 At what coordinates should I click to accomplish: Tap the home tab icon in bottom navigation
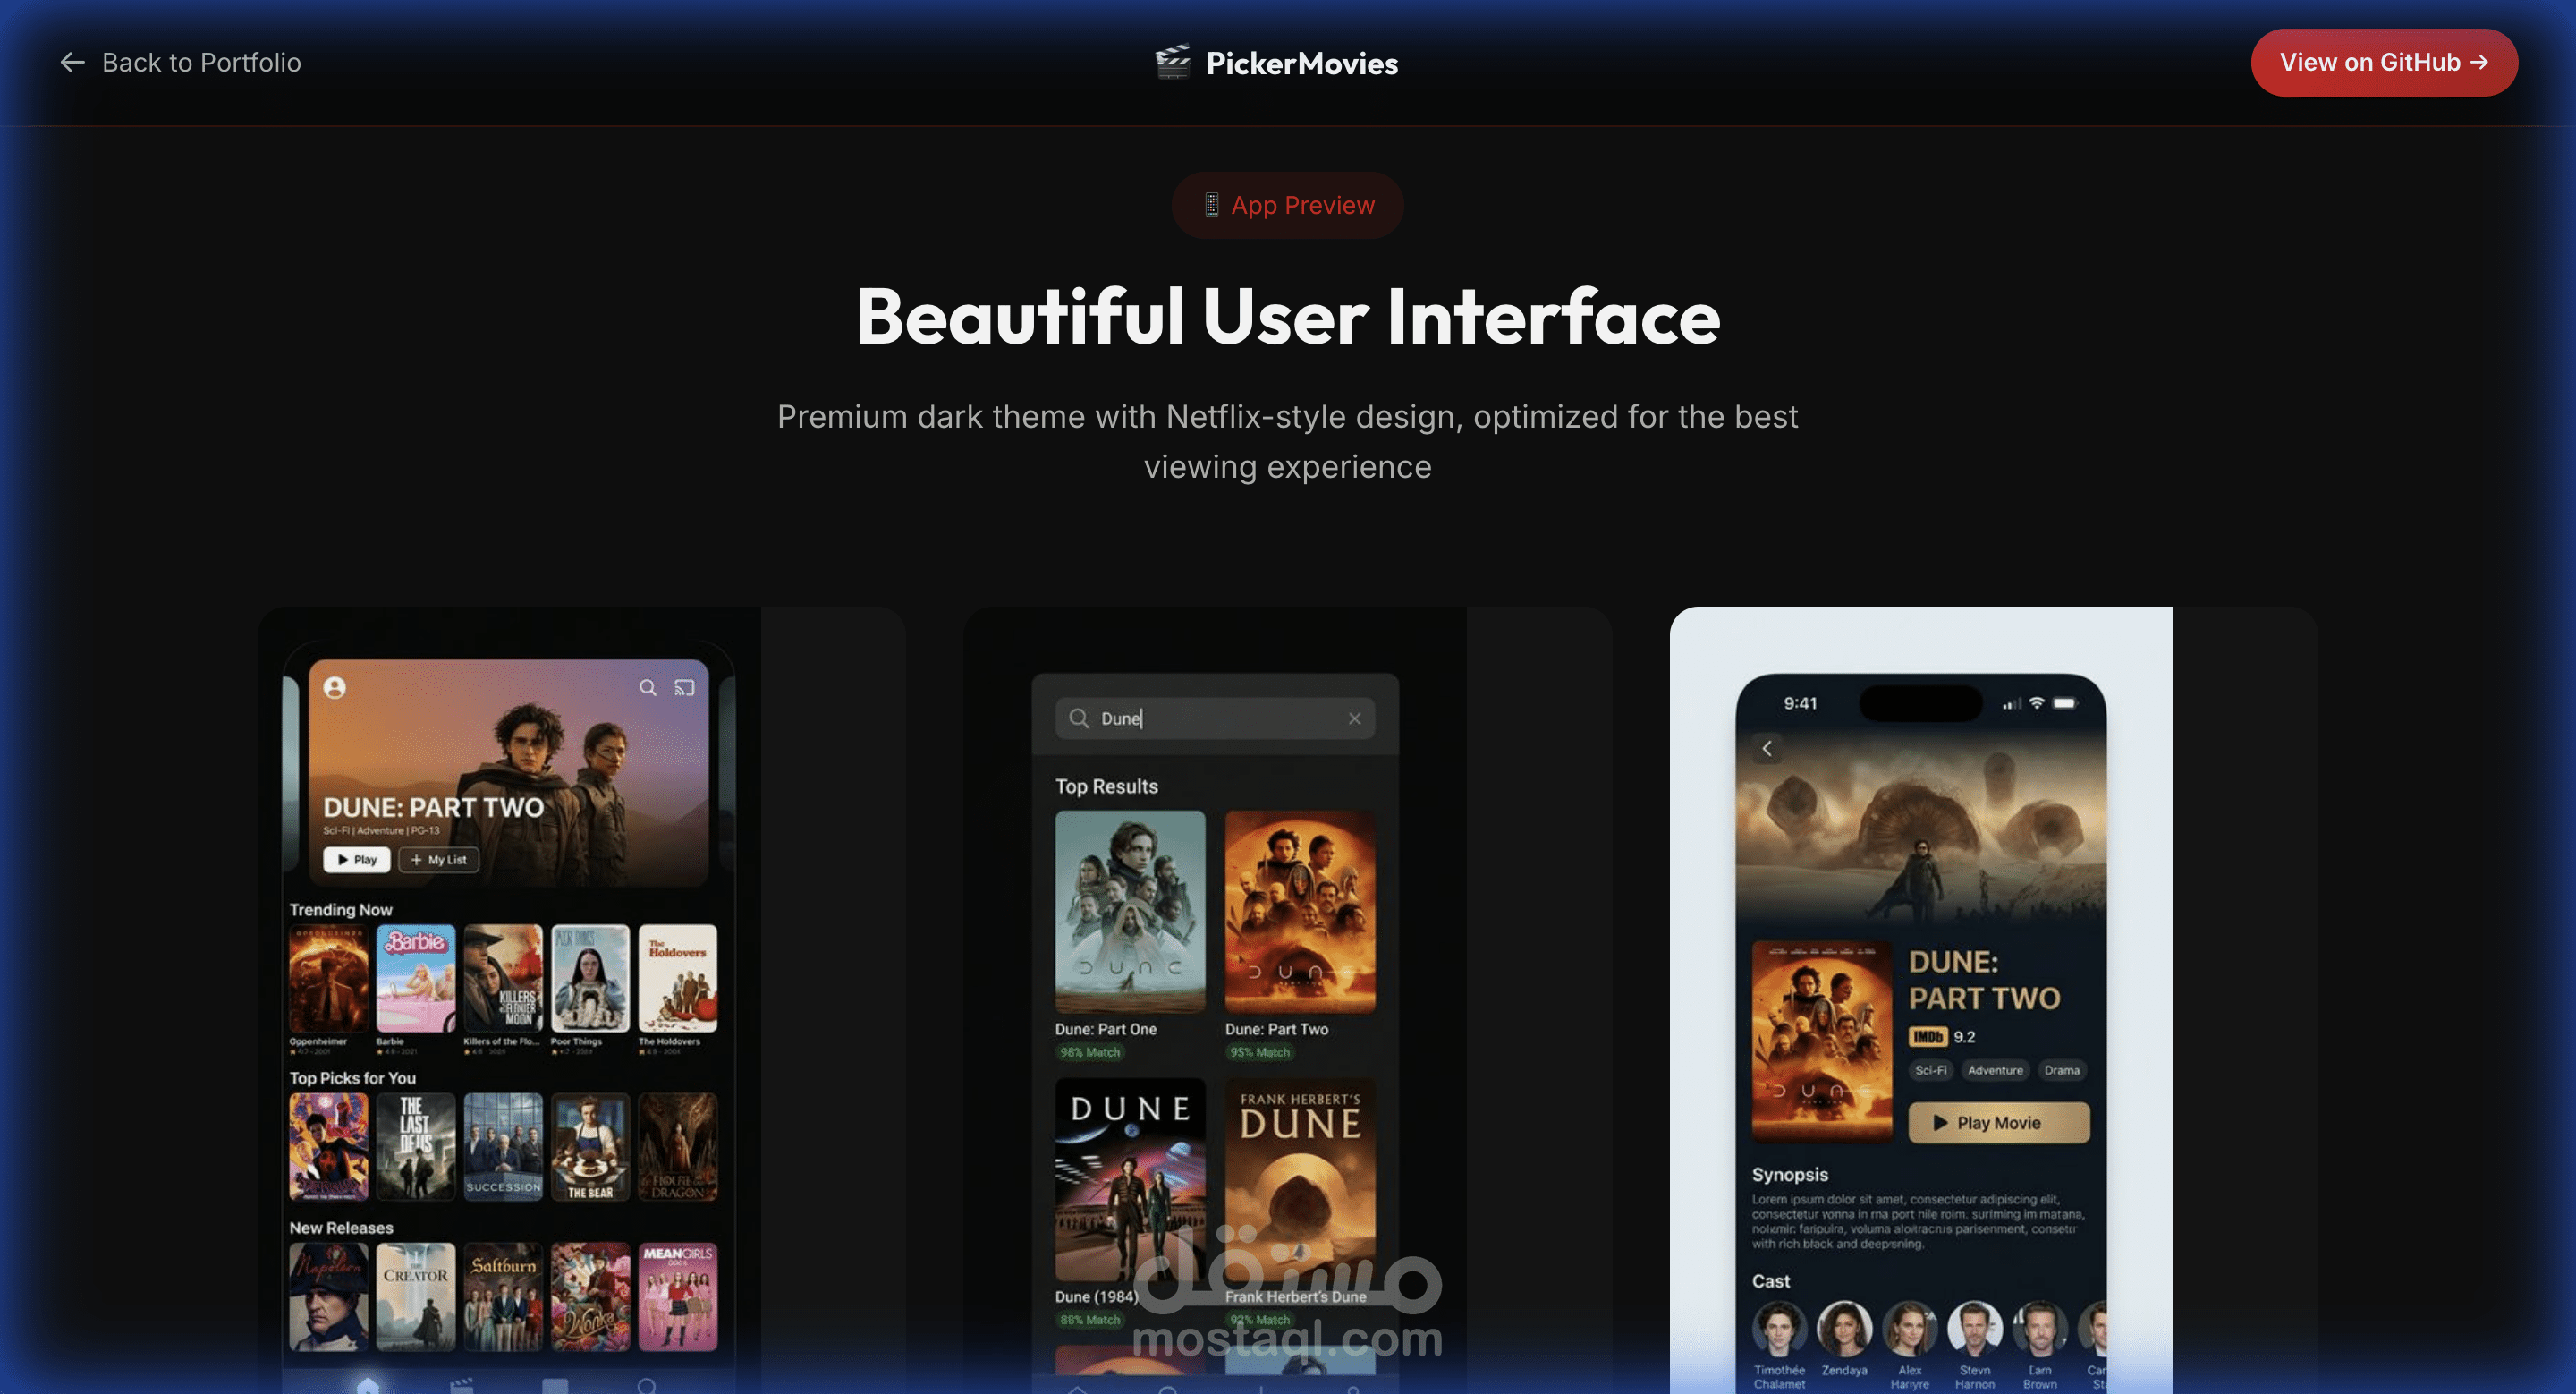(x=367, y=1385)
